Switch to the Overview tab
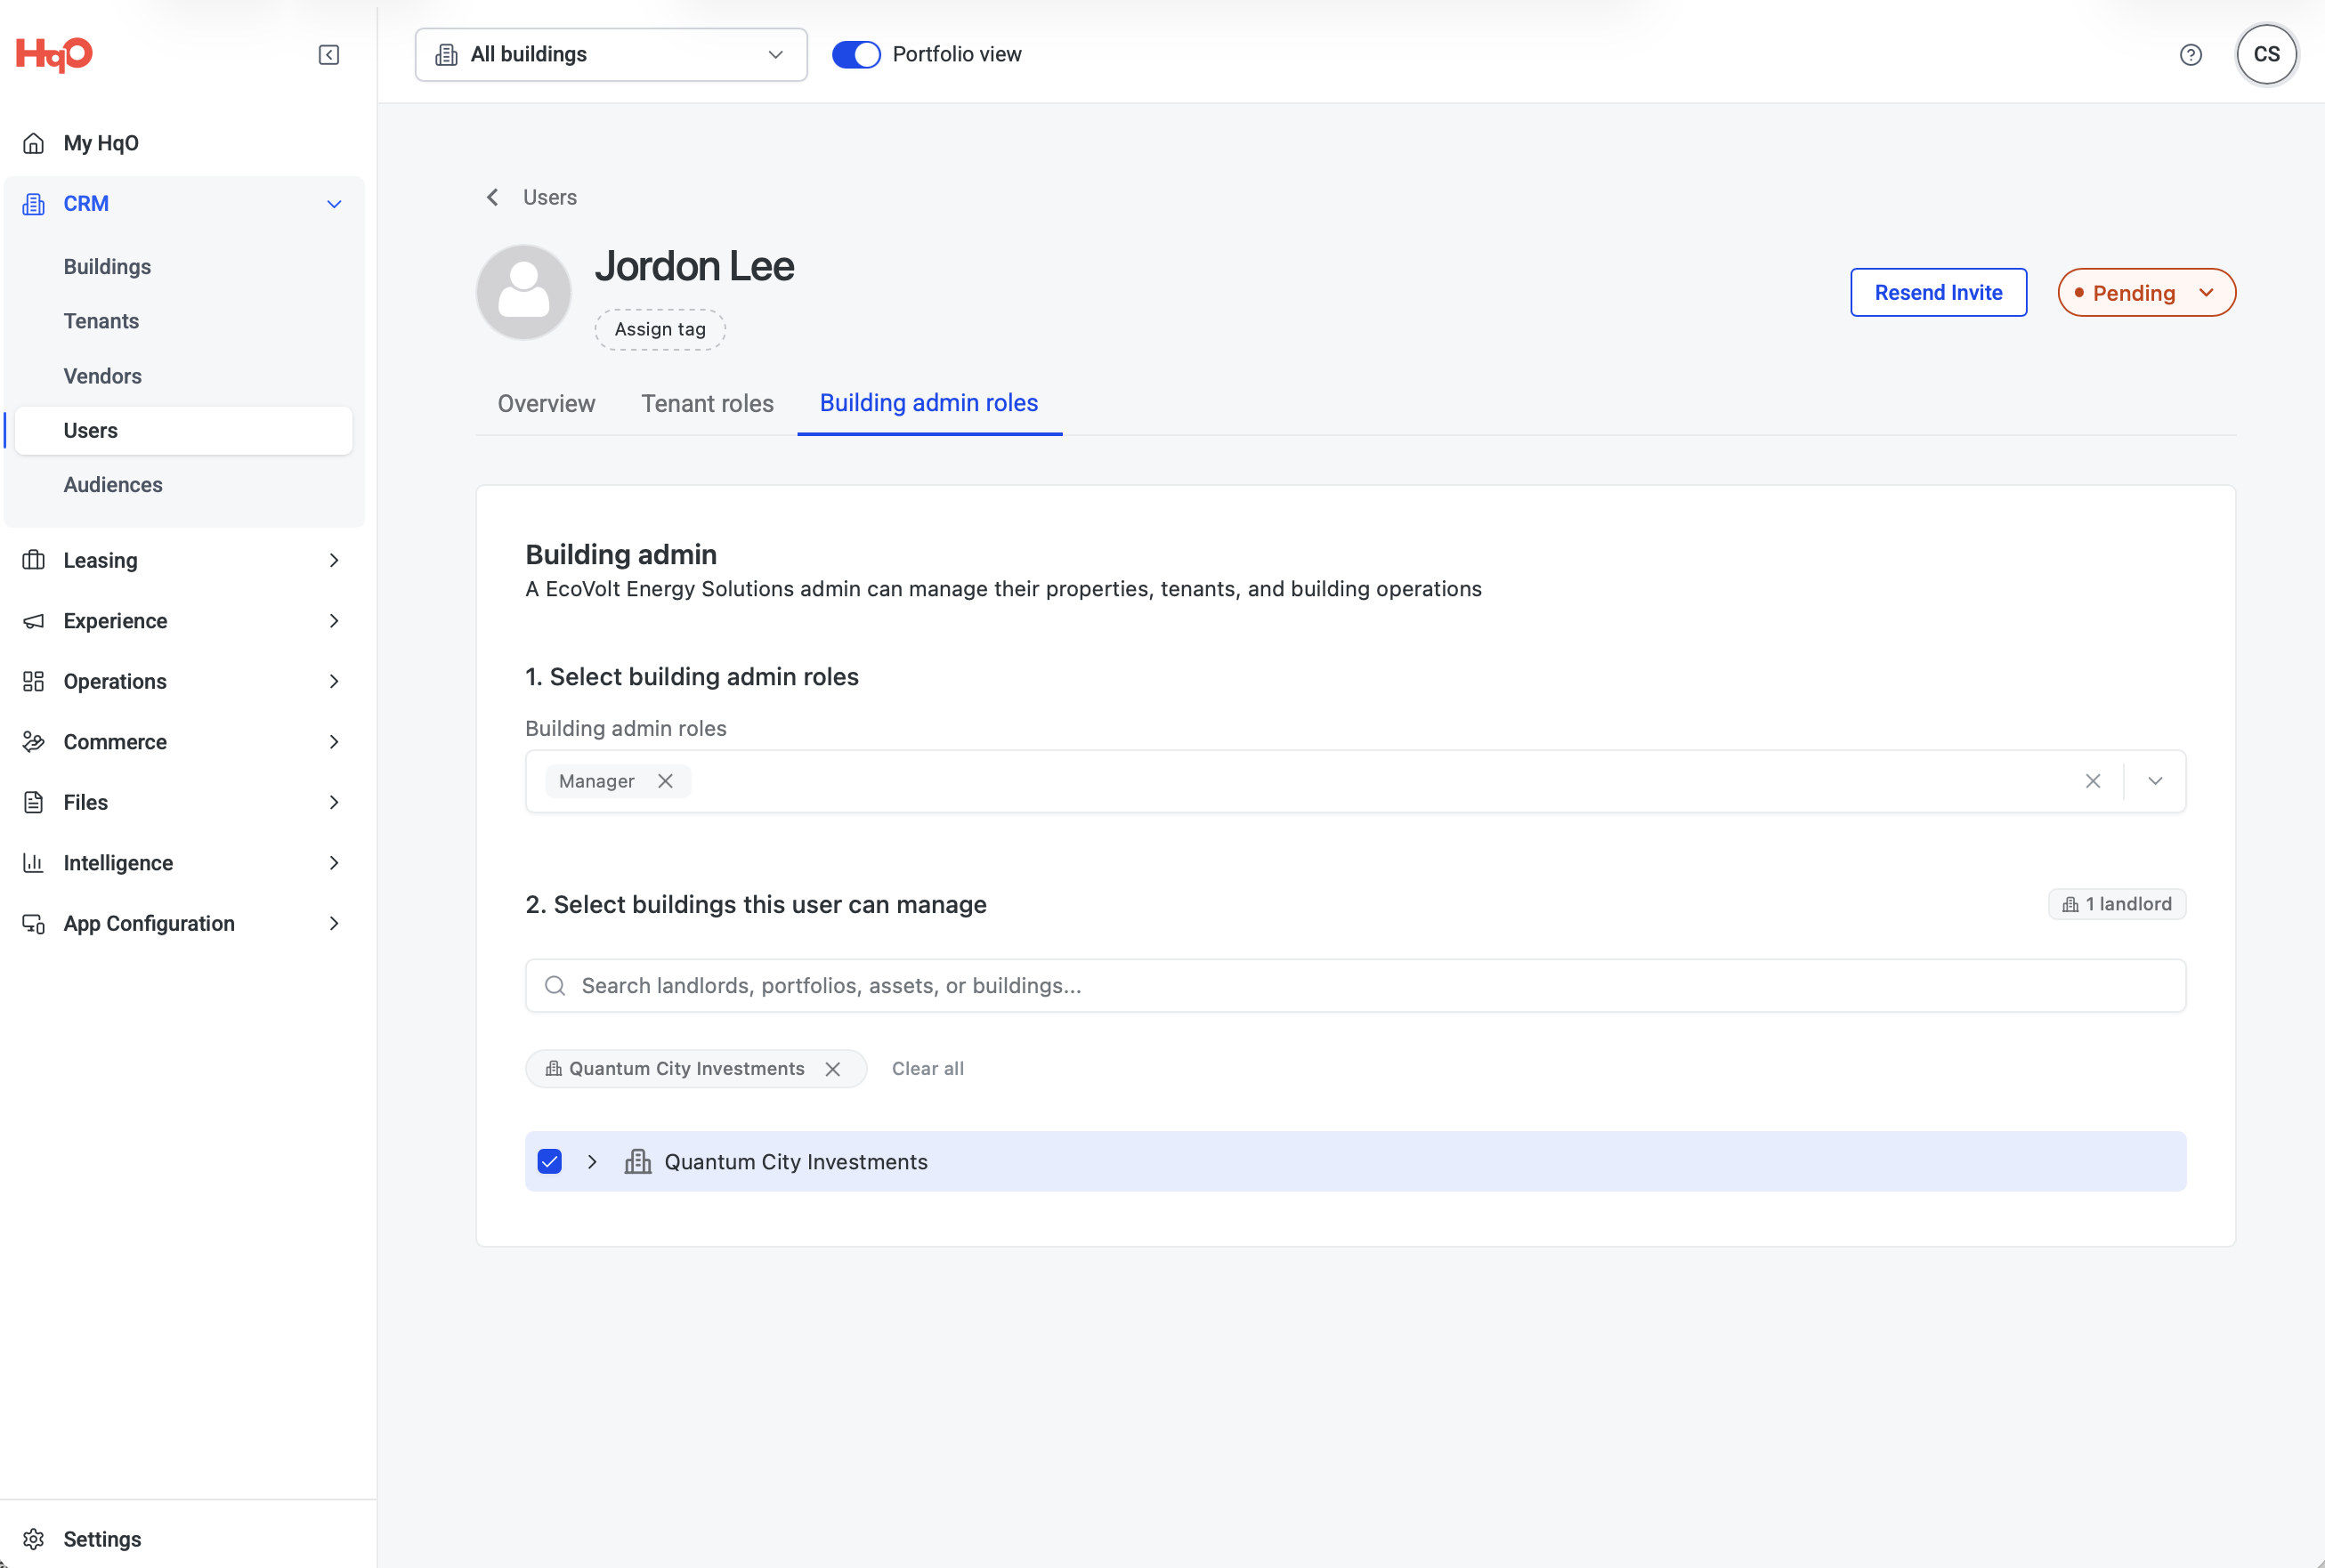Screen dimensions: 2325x1568 pos(546,403)
